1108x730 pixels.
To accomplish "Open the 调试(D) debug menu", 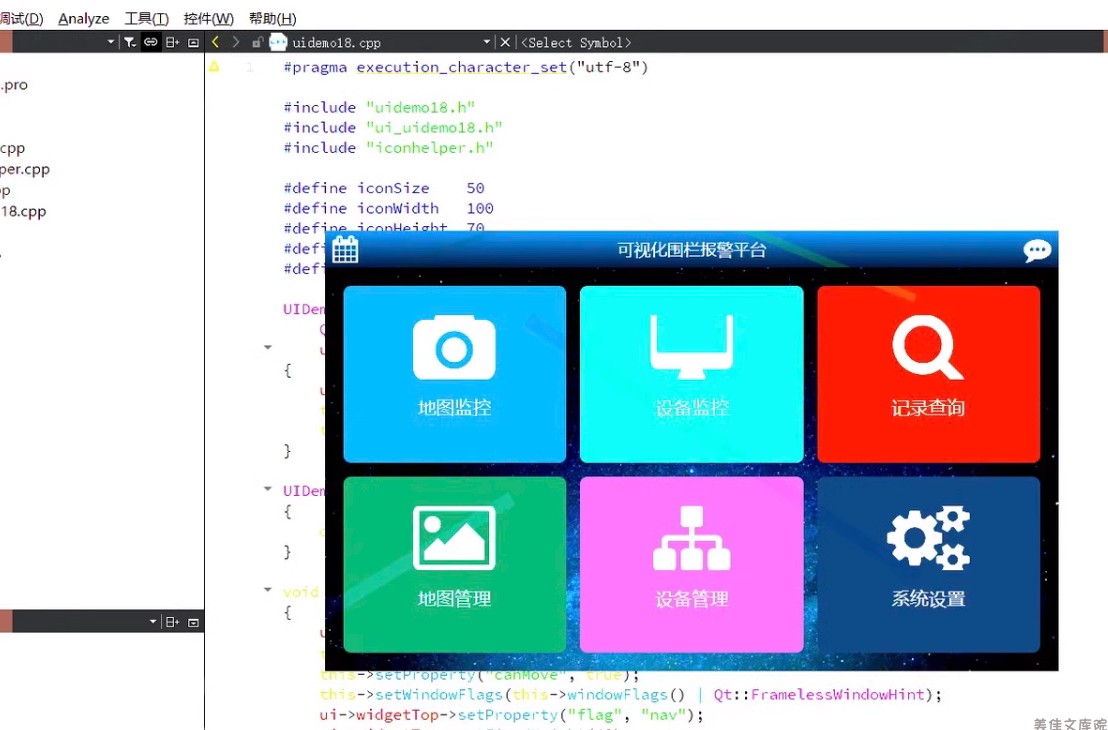I will coord(21,18).
